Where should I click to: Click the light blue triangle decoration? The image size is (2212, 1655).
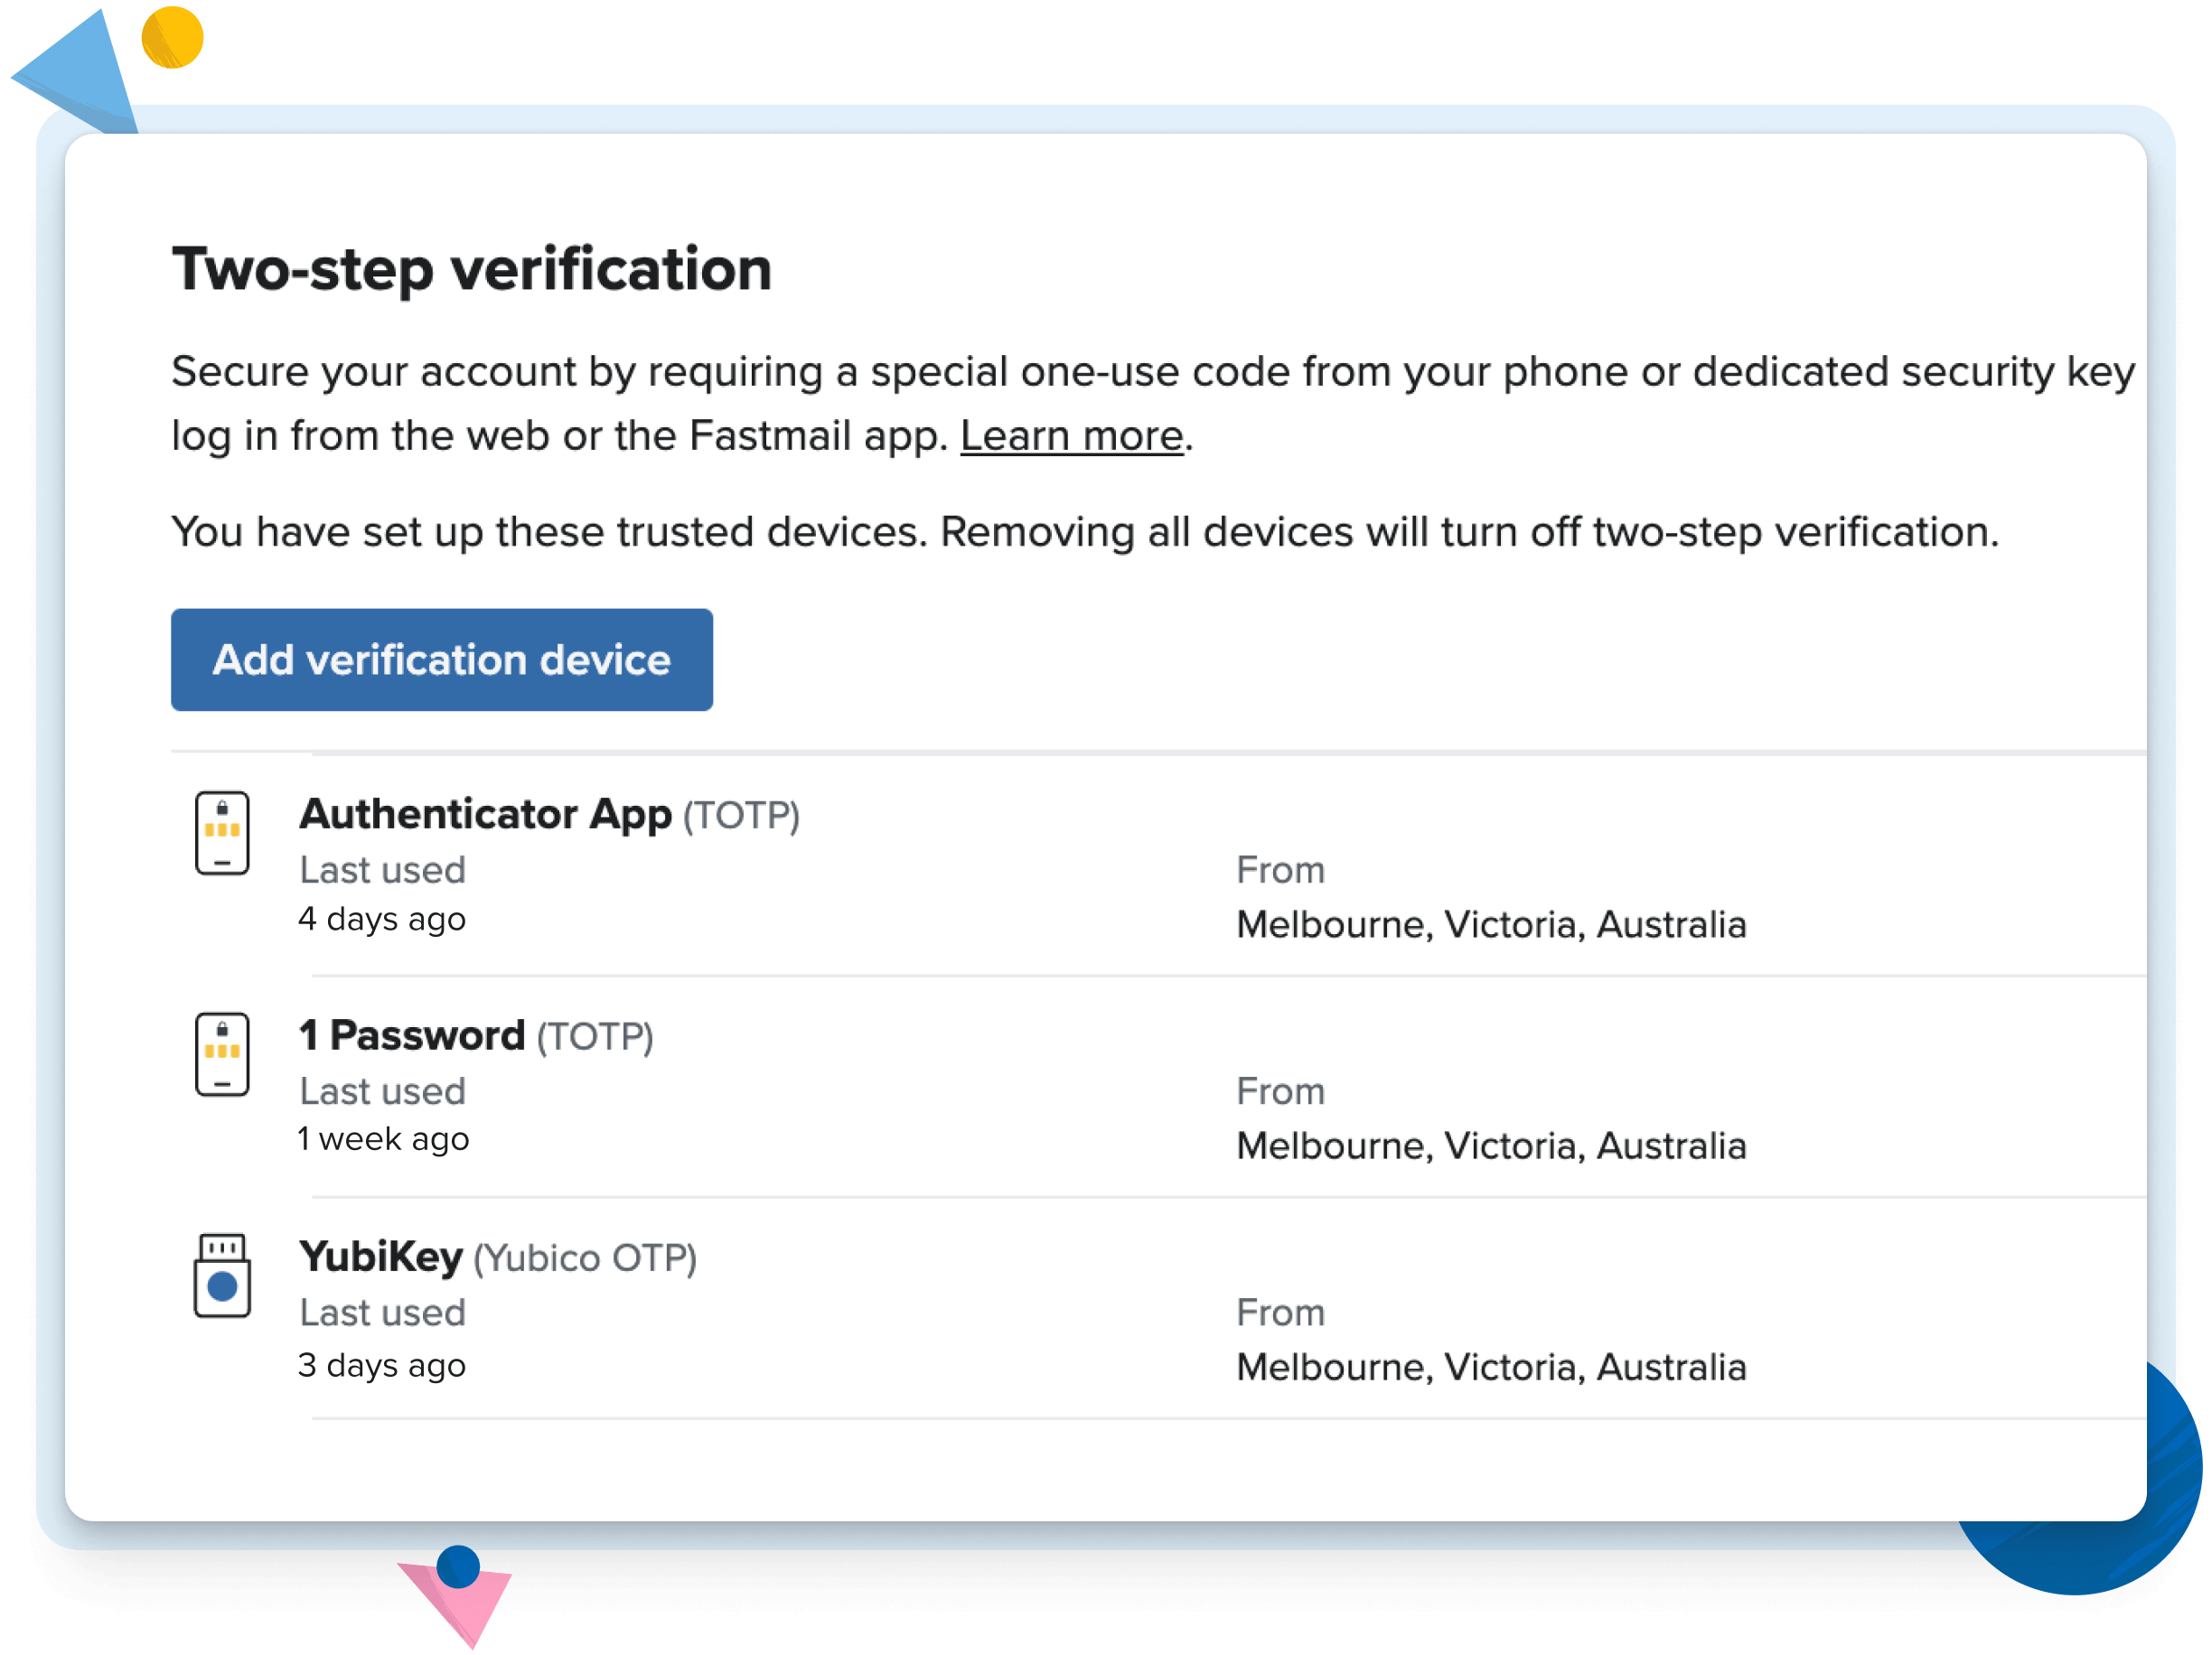pos(80,70)
